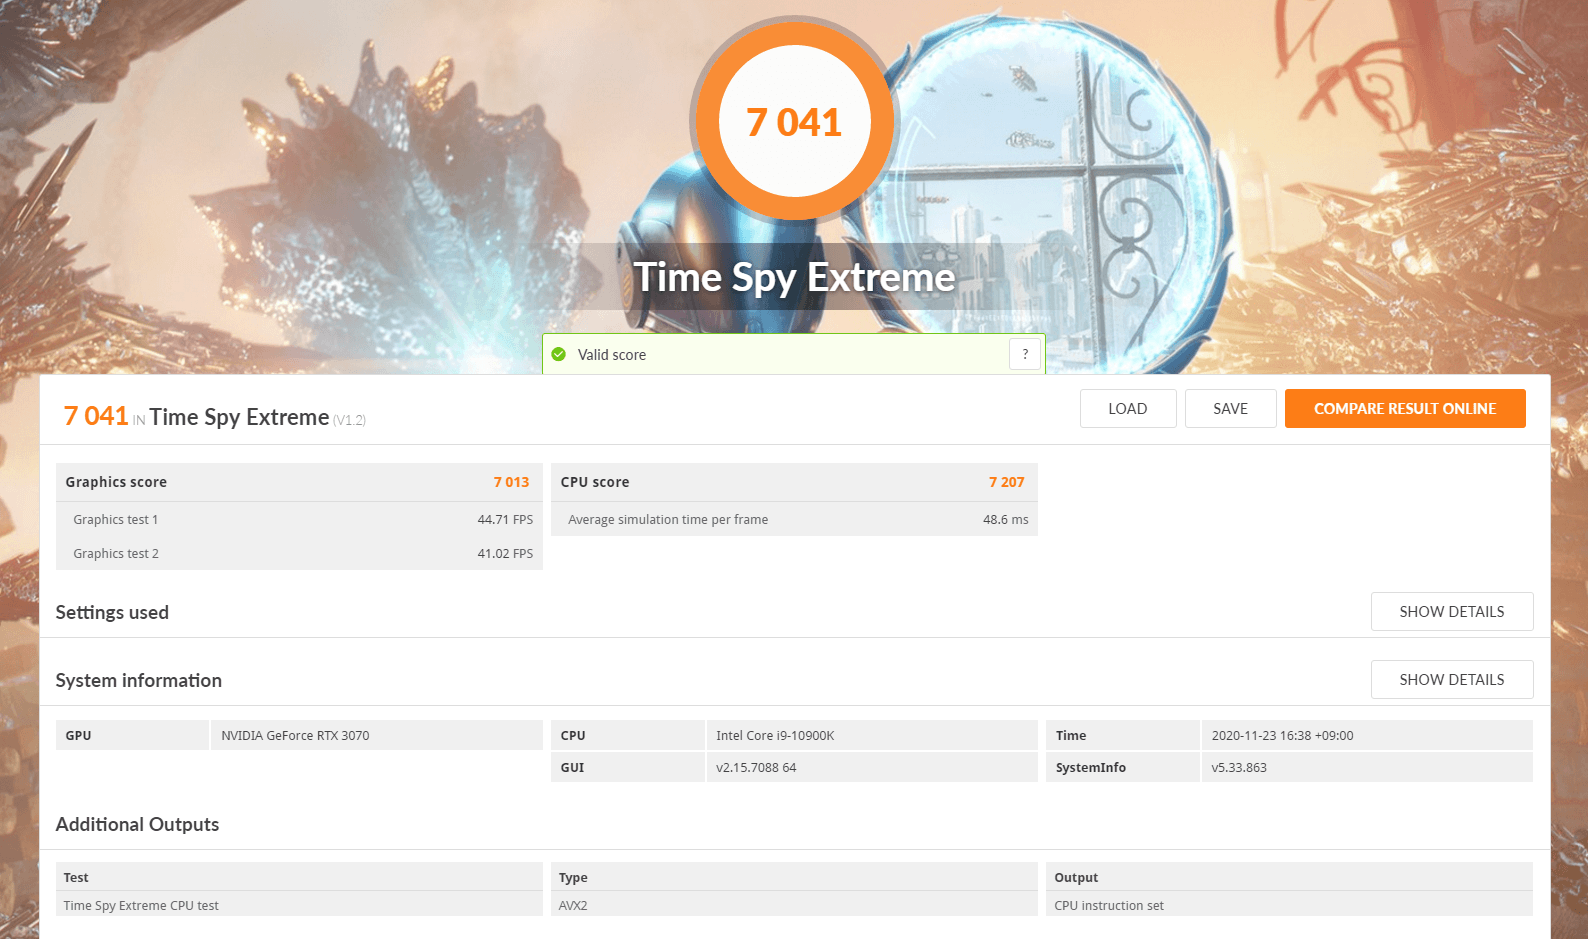Screen dimensions: 1588x939
Task: Click the Additional Outputs heading
Action: point(137,824)
